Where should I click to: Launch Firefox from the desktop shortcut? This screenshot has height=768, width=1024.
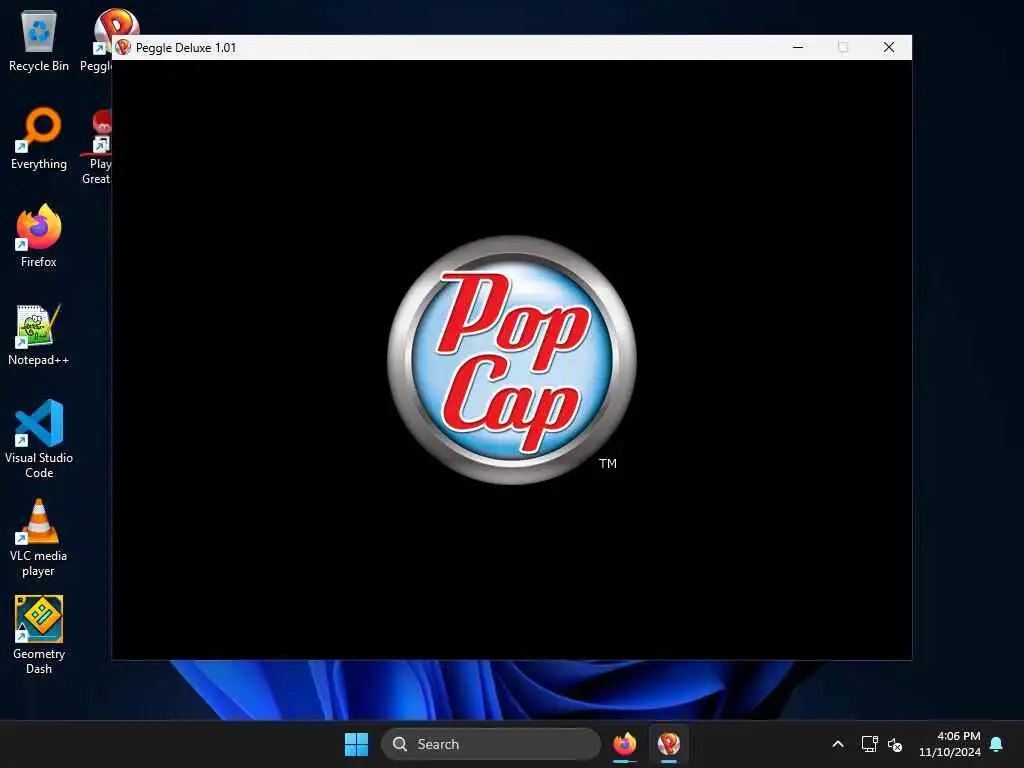click(39, 236)
